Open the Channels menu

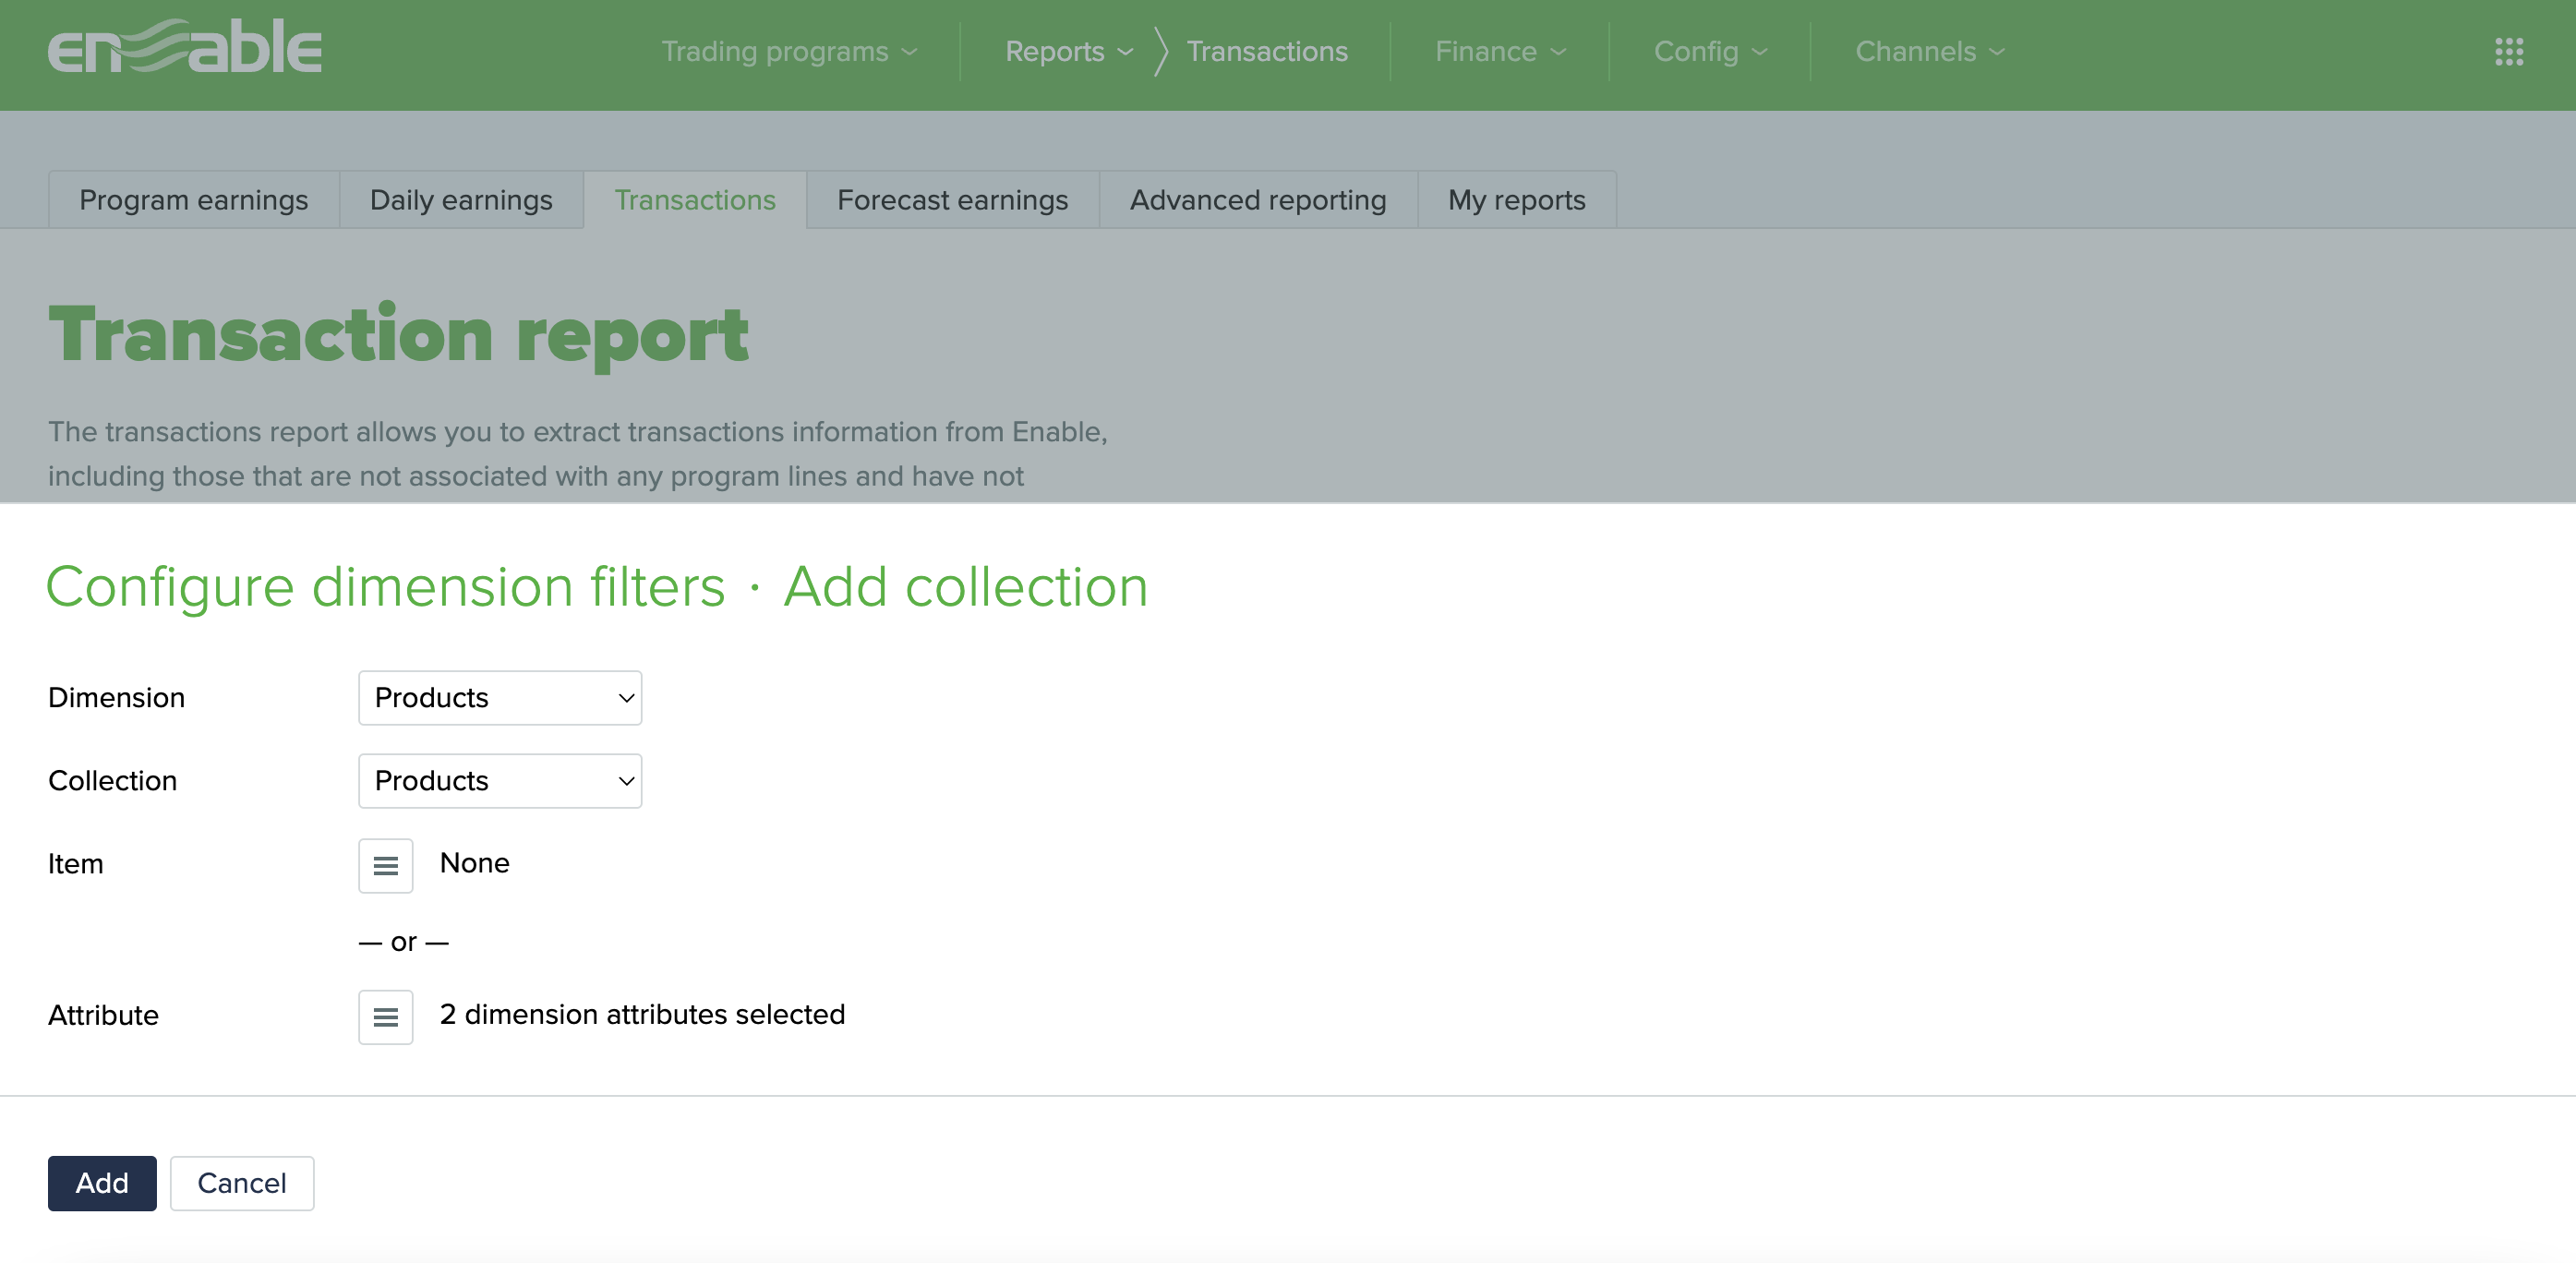coord(1930,52)
